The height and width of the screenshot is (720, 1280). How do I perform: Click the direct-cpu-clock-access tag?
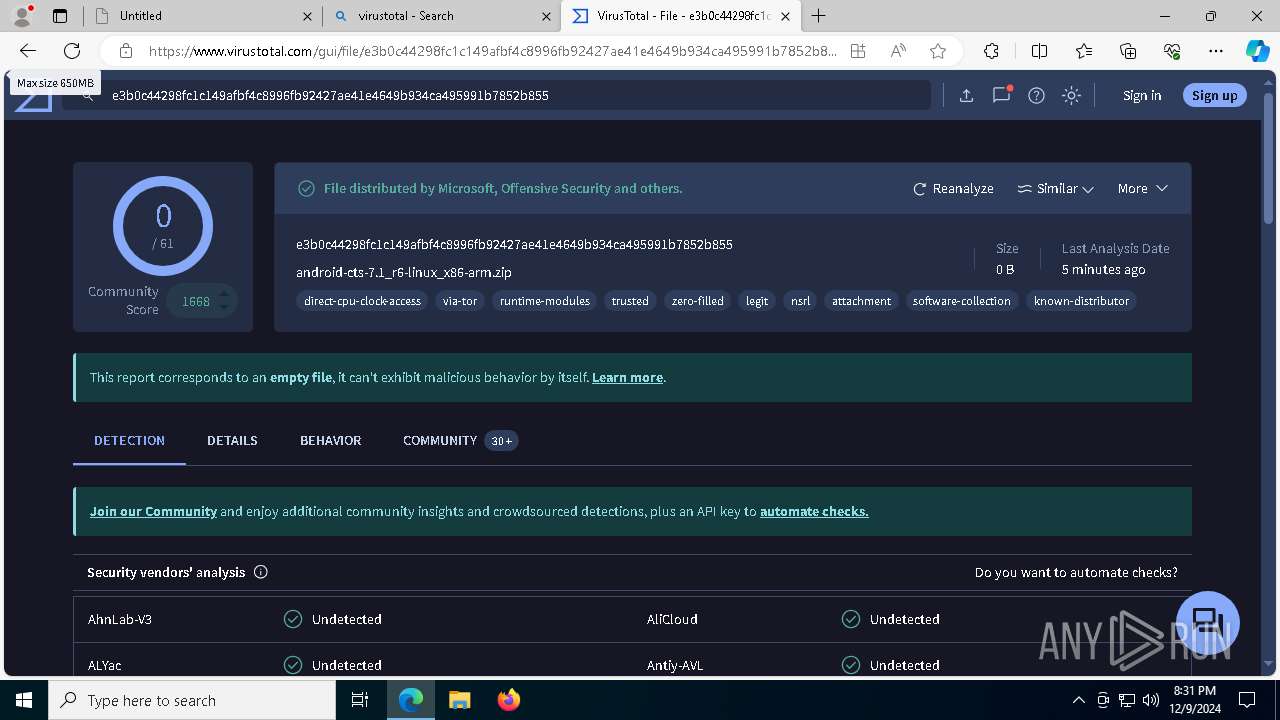coord(362,300)
